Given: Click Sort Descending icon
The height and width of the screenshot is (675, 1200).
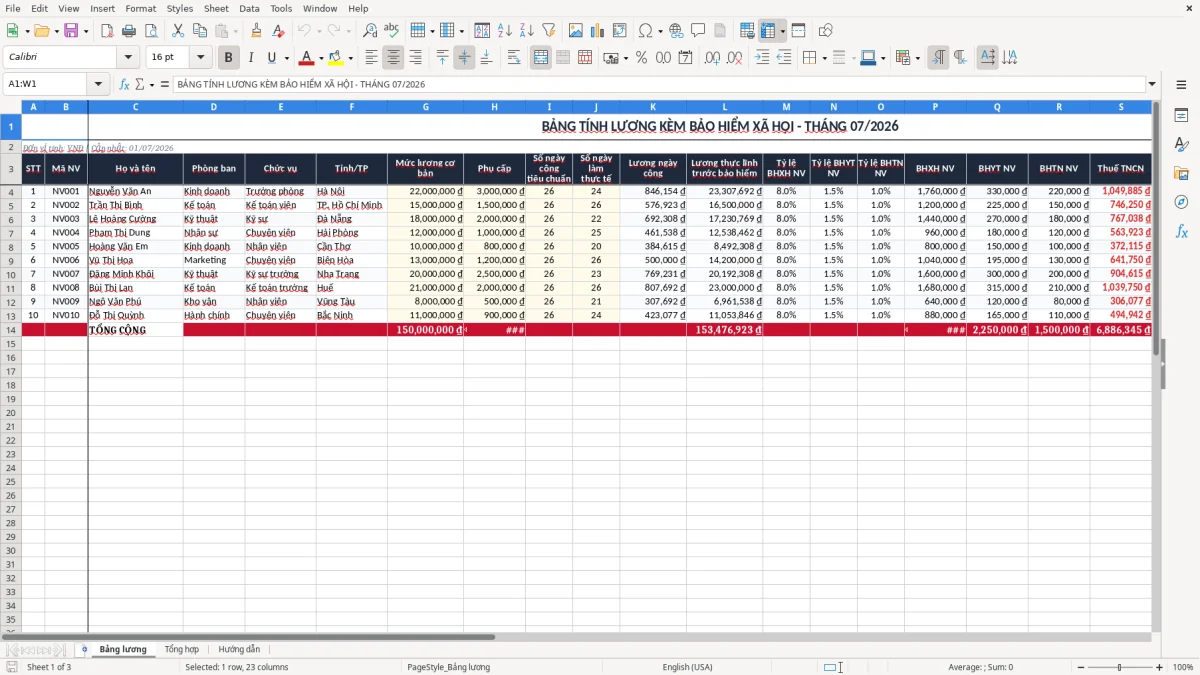Looking at the screenshot, I should tap(527, 31).
